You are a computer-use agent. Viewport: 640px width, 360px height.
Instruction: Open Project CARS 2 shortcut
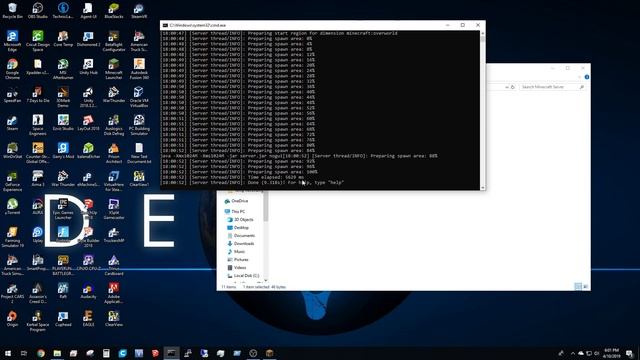[x=12, y=293]
